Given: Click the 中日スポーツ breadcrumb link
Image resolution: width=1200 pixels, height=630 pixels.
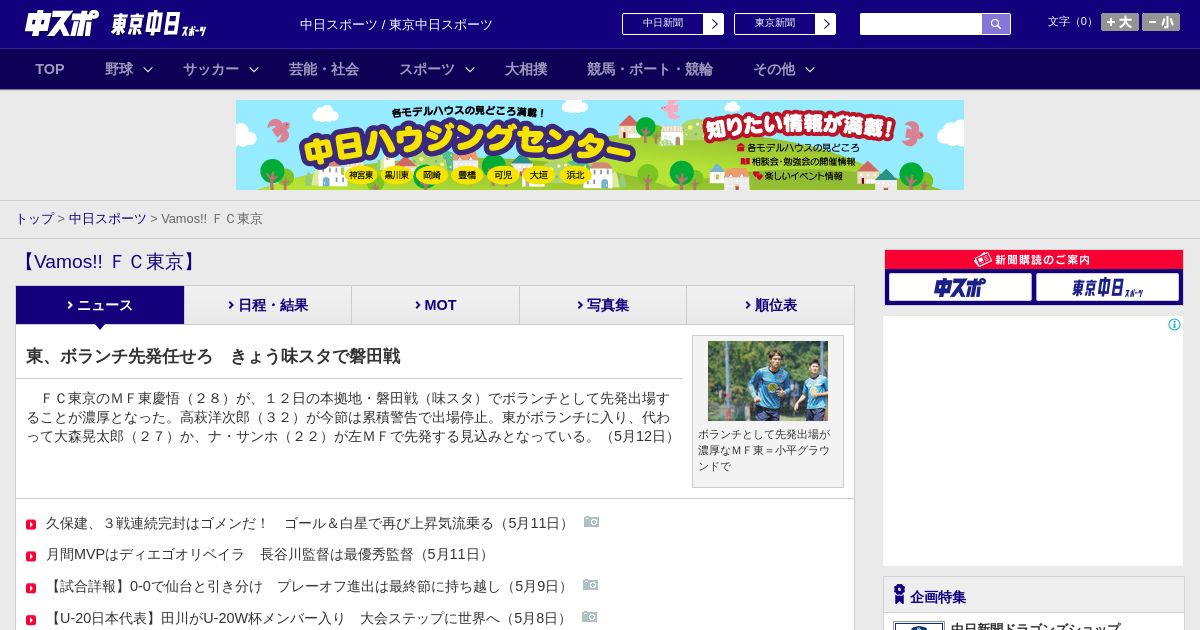Looking at the screenshot, I should click(x=108, y=219).
